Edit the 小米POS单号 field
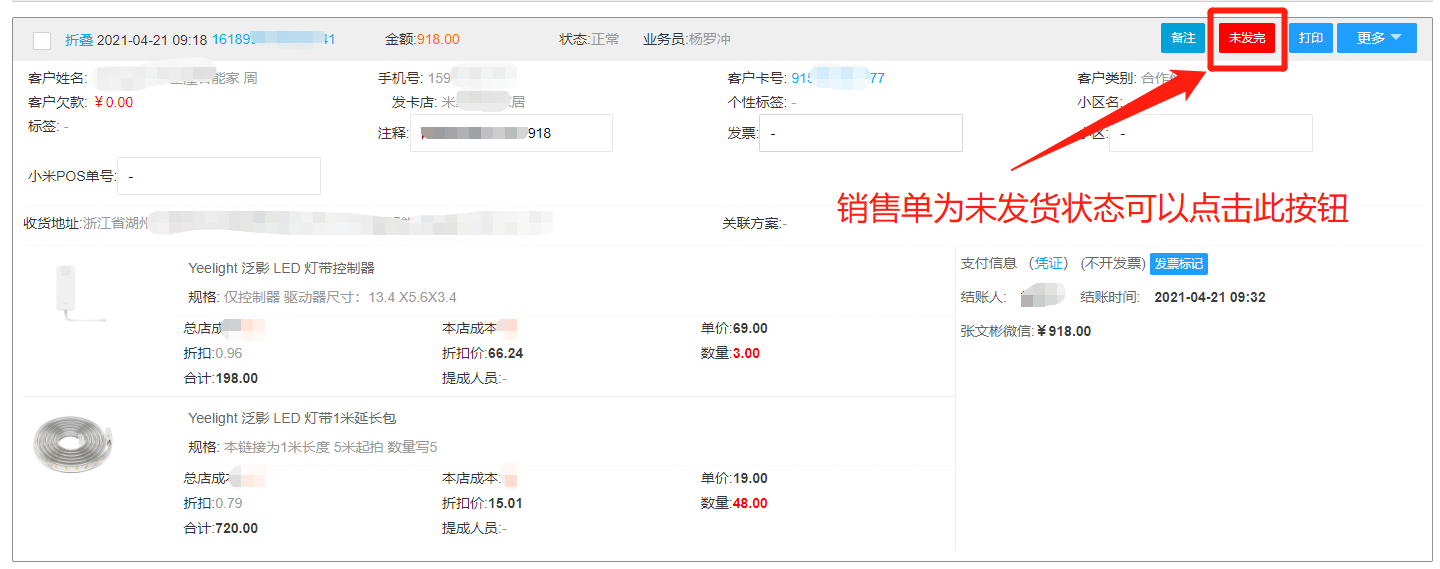Screen dimensions: 1440x569 tap(219, 176)
